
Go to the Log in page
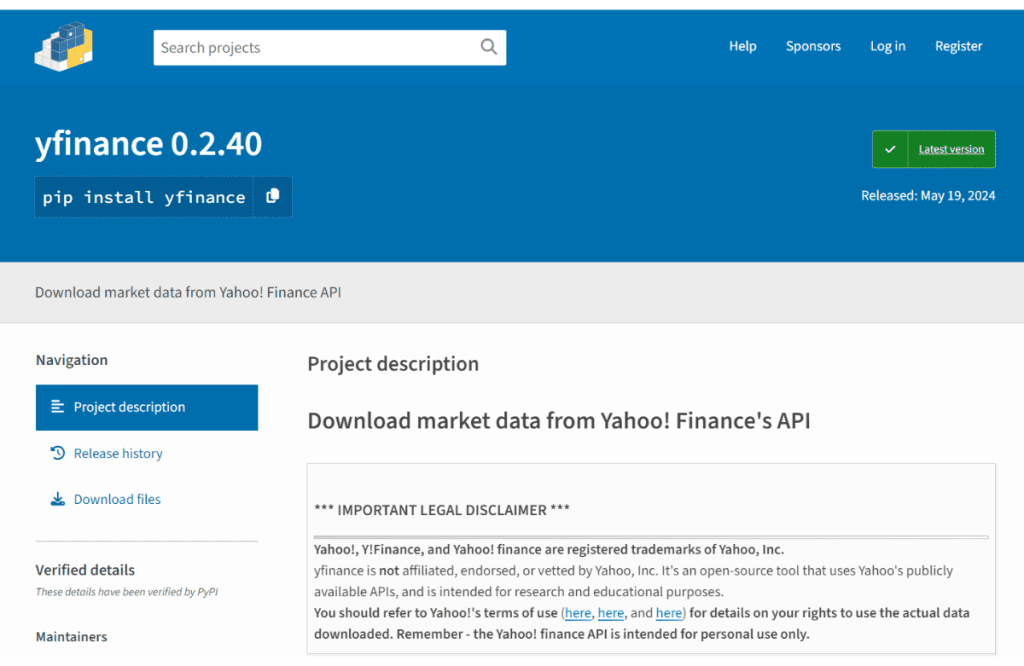(x=887, y=46)
